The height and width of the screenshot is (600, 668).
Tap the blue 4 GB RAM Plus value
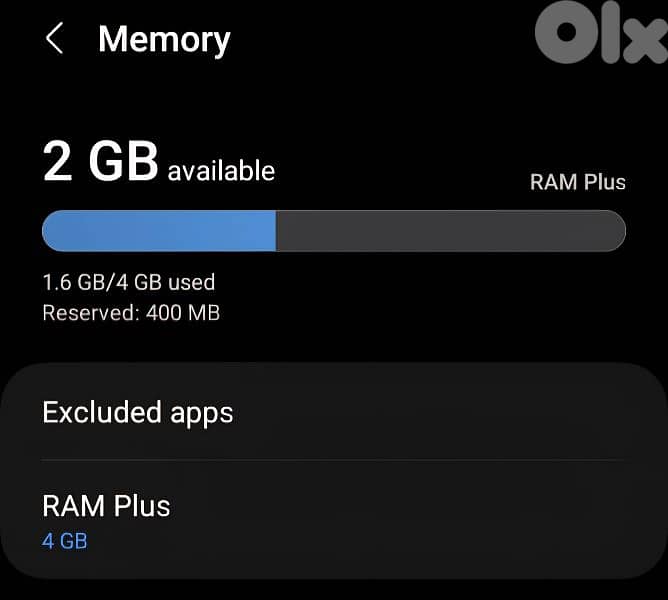tap(65, 541)
